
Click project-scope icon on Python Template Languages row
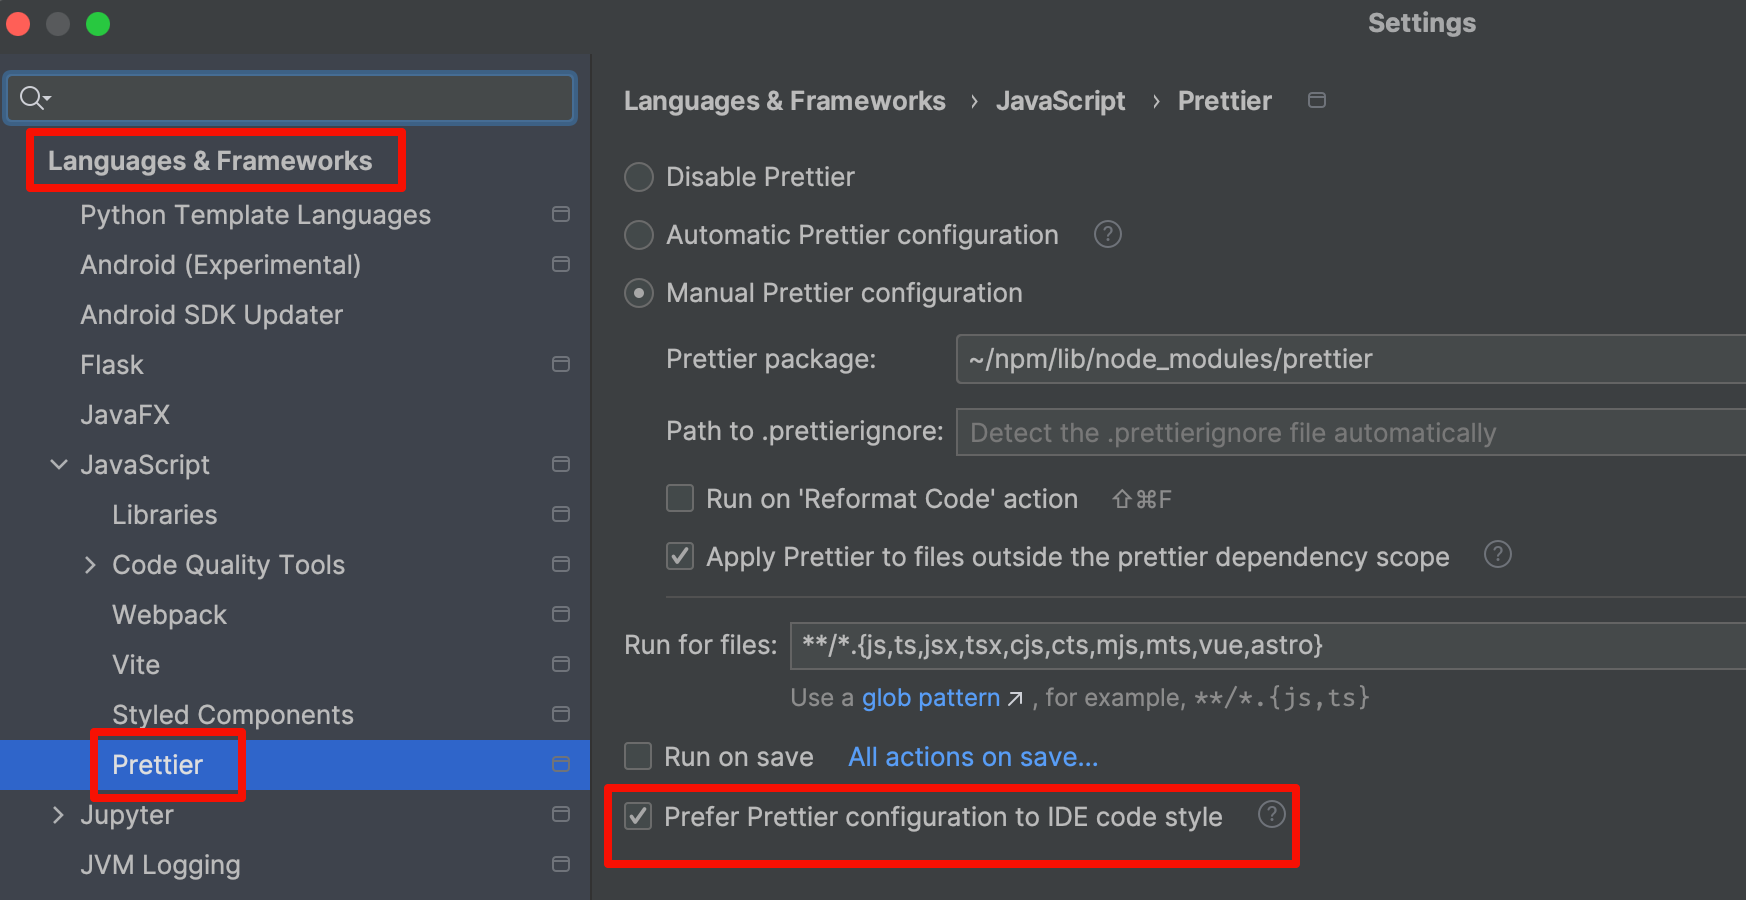click(561, 215)
